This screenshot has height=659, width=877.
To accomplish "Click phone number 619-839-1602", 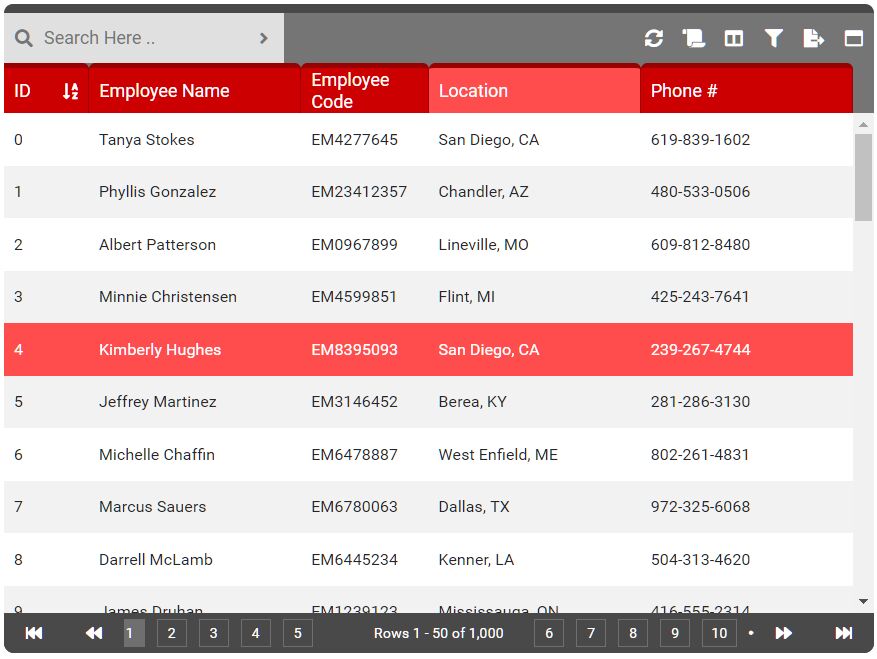I will (x=700, y=139).
